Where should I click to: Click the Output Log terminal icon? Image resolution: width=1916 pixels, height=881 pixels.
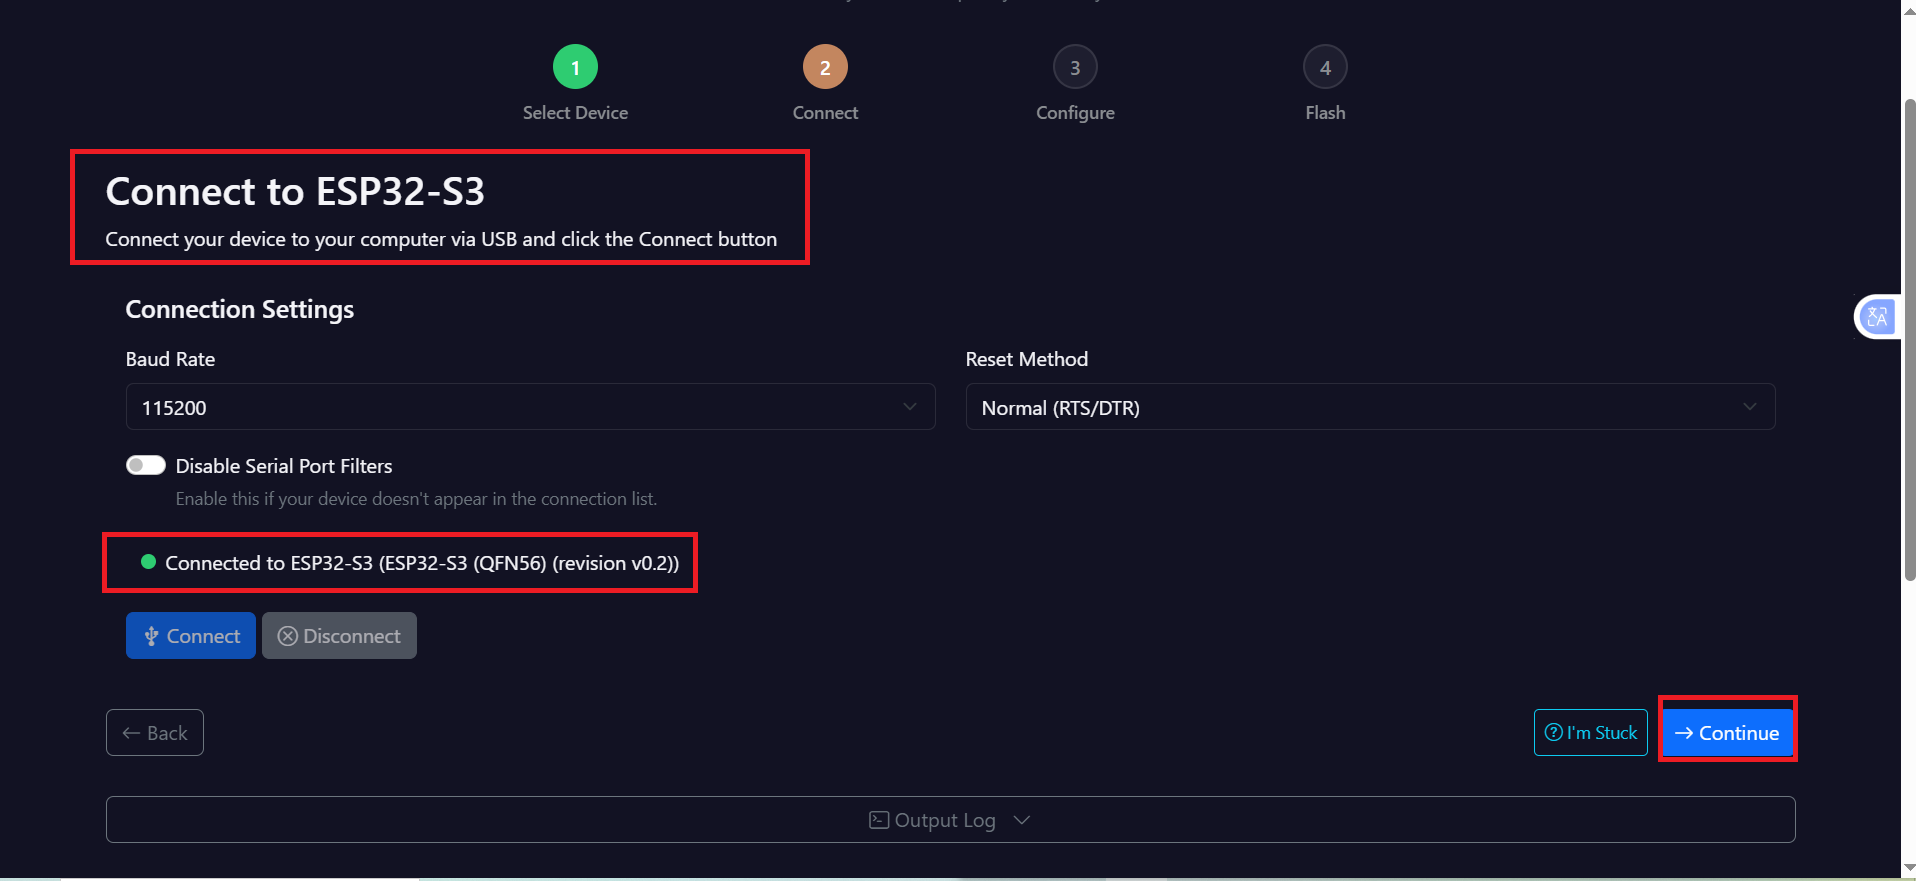pyautogui.click(x=879, y=820)
